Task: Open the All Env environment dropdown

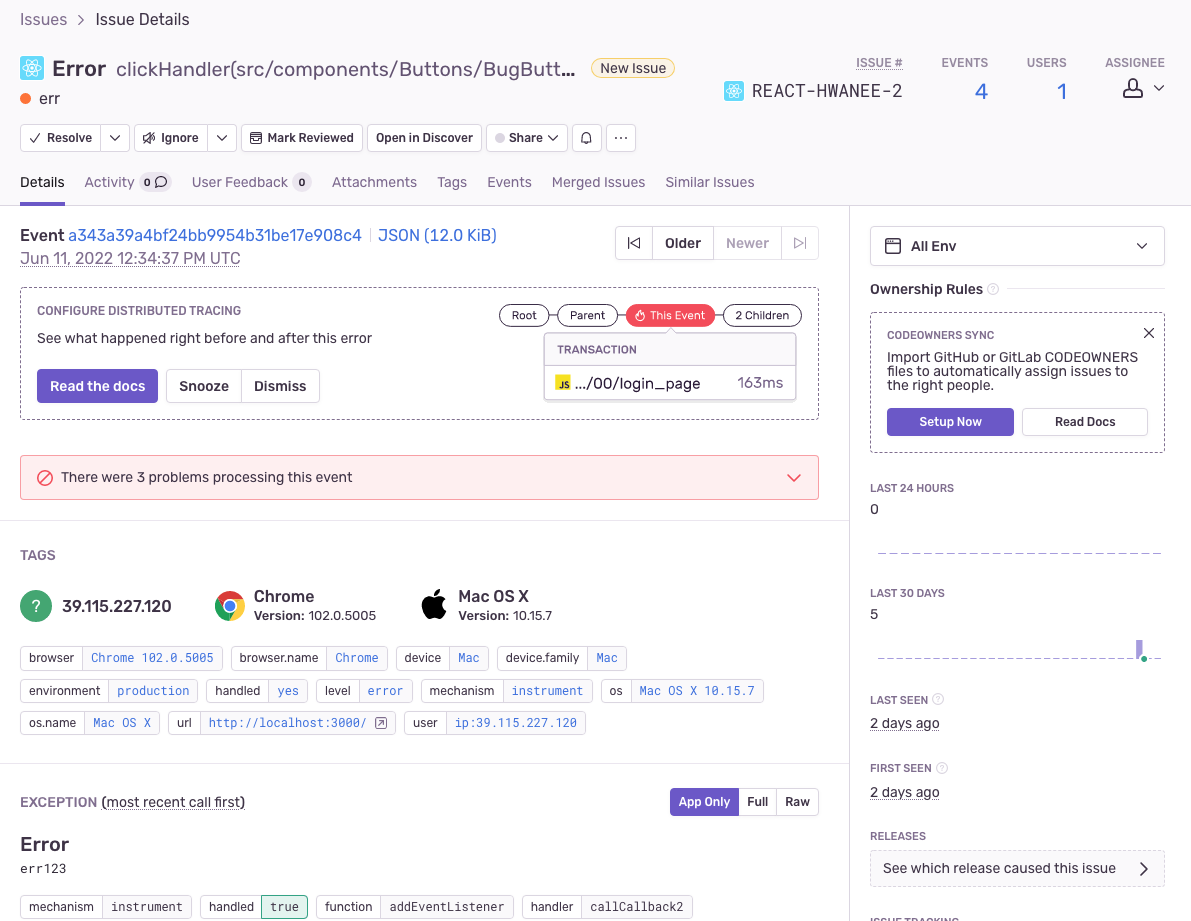Action: point(1017,246)
